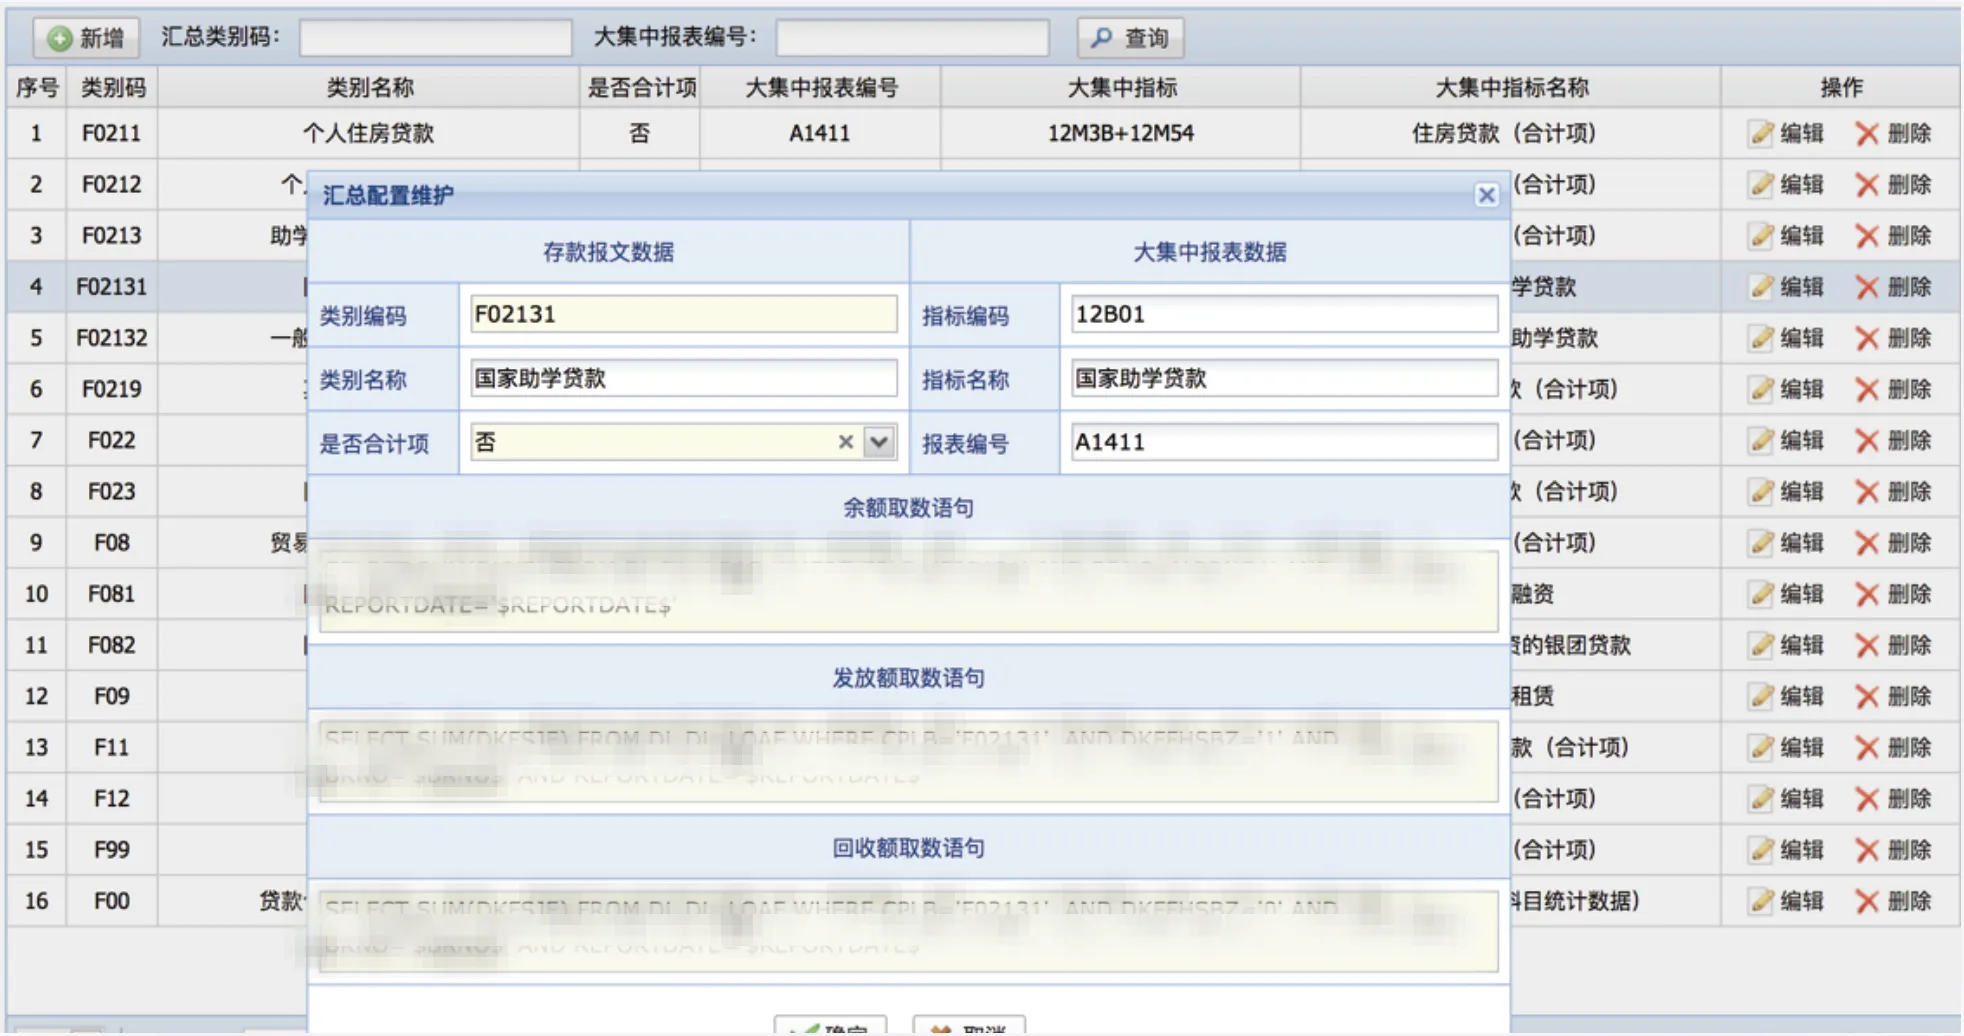
Task: Expand the 是否合计项 dropdown arrow
Action: click(879, 442)
